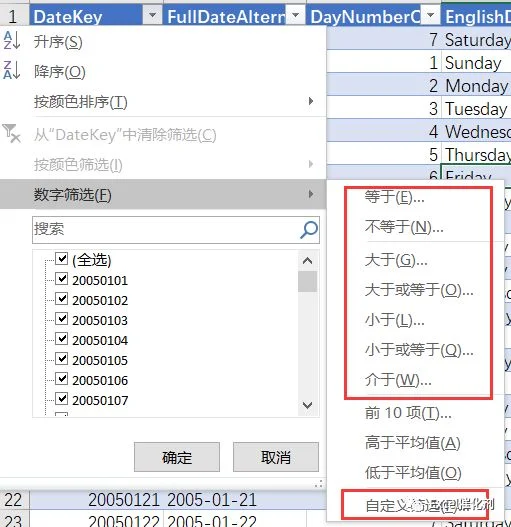Expand 按颜色排序 submenu arrow
The height and width of the screenshot is (527, 511).
pos(311,101)
